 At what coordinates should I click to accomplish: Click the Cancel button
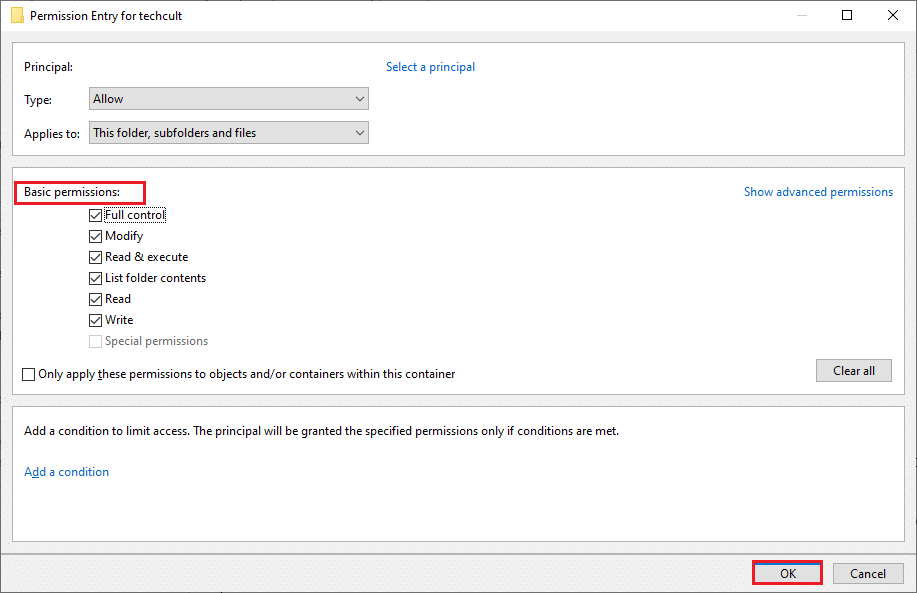tap(868, 574)
